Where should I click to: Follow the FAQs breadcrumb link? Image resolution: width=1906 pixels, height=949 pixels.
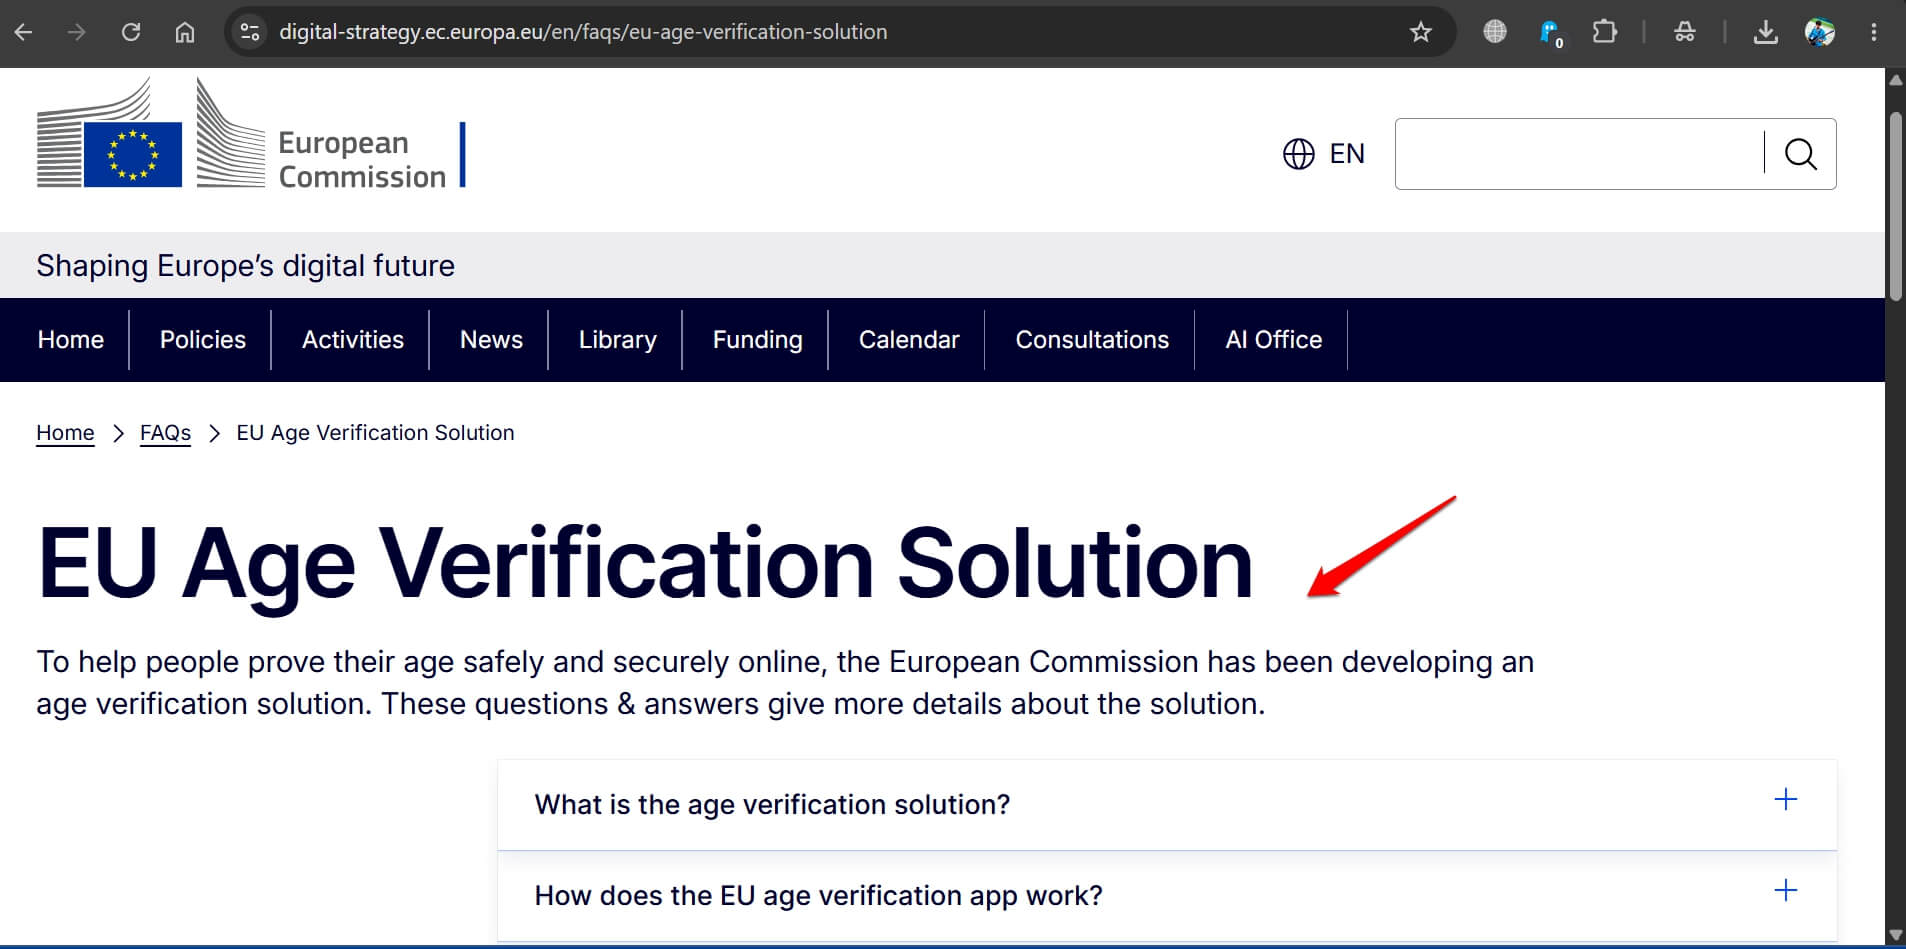click(x=165, y=433)
